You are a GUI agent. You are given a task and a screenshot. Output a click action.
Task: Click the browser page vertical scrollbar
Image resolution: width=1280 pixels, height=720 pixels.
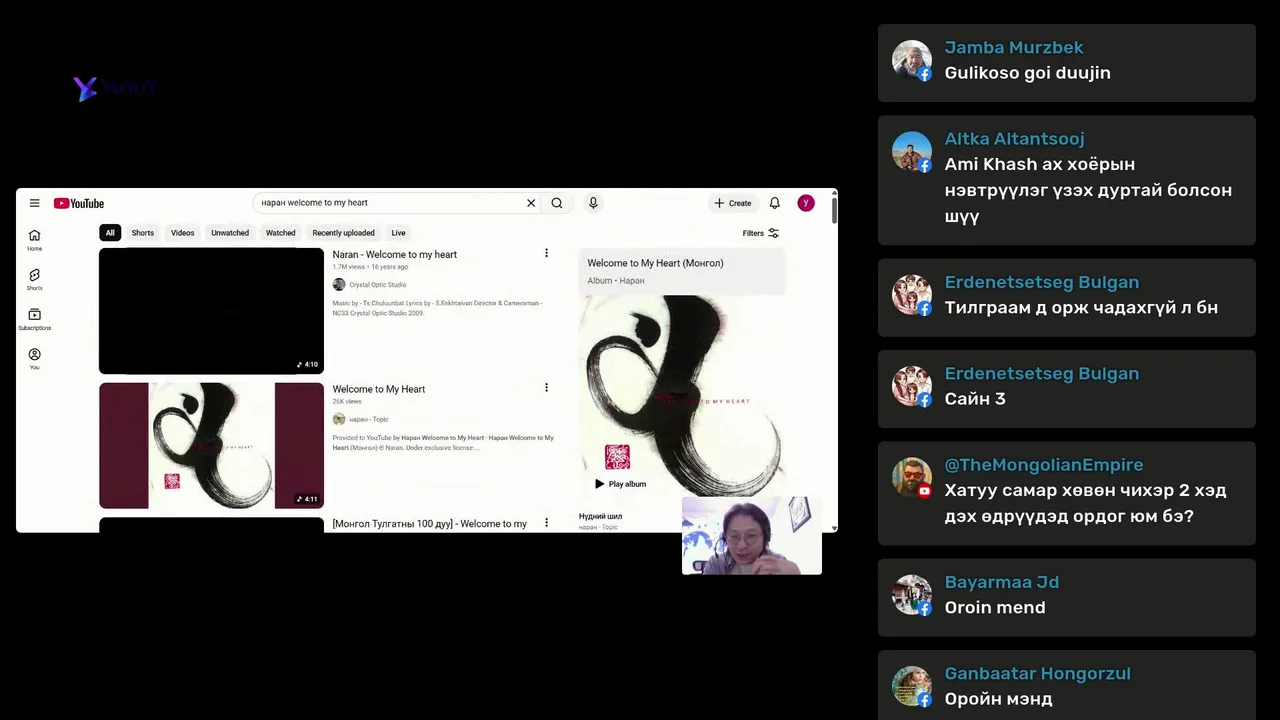834,212
